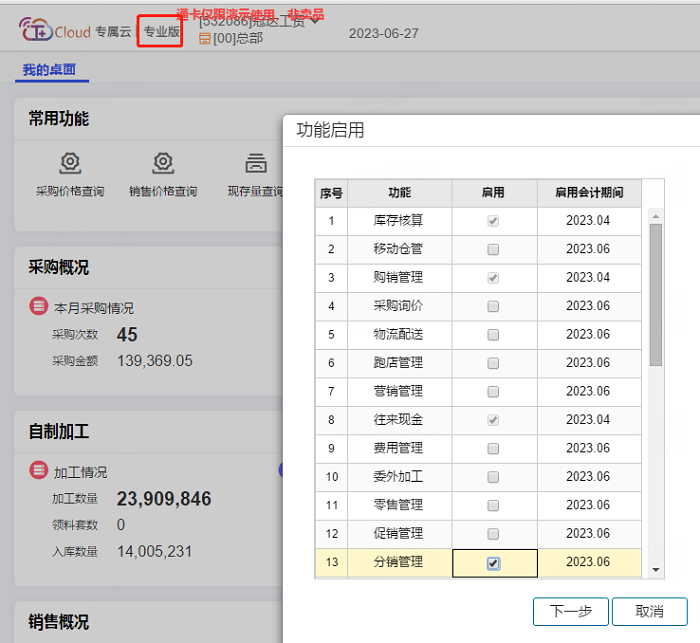Image resolution: width=700 pixels, height=643 pixels.
Task: Select the 营销管理 function cell
Action: click(x=400, y=392)
